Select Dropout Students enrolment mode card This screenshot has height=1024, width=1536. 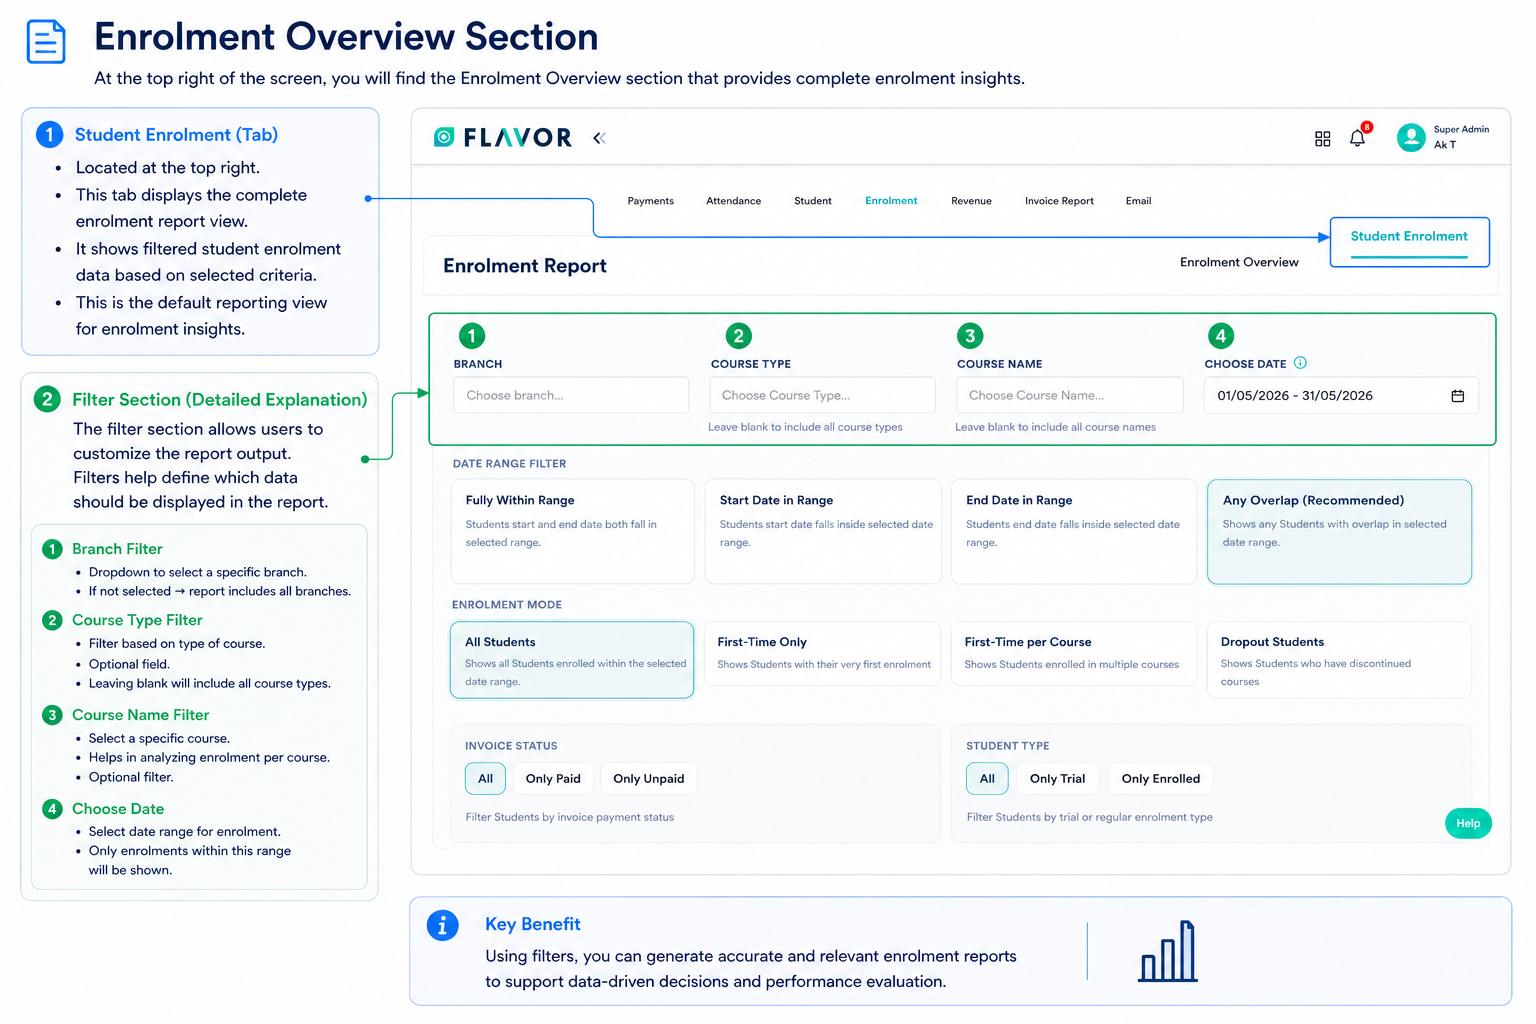pos(1339,660)
